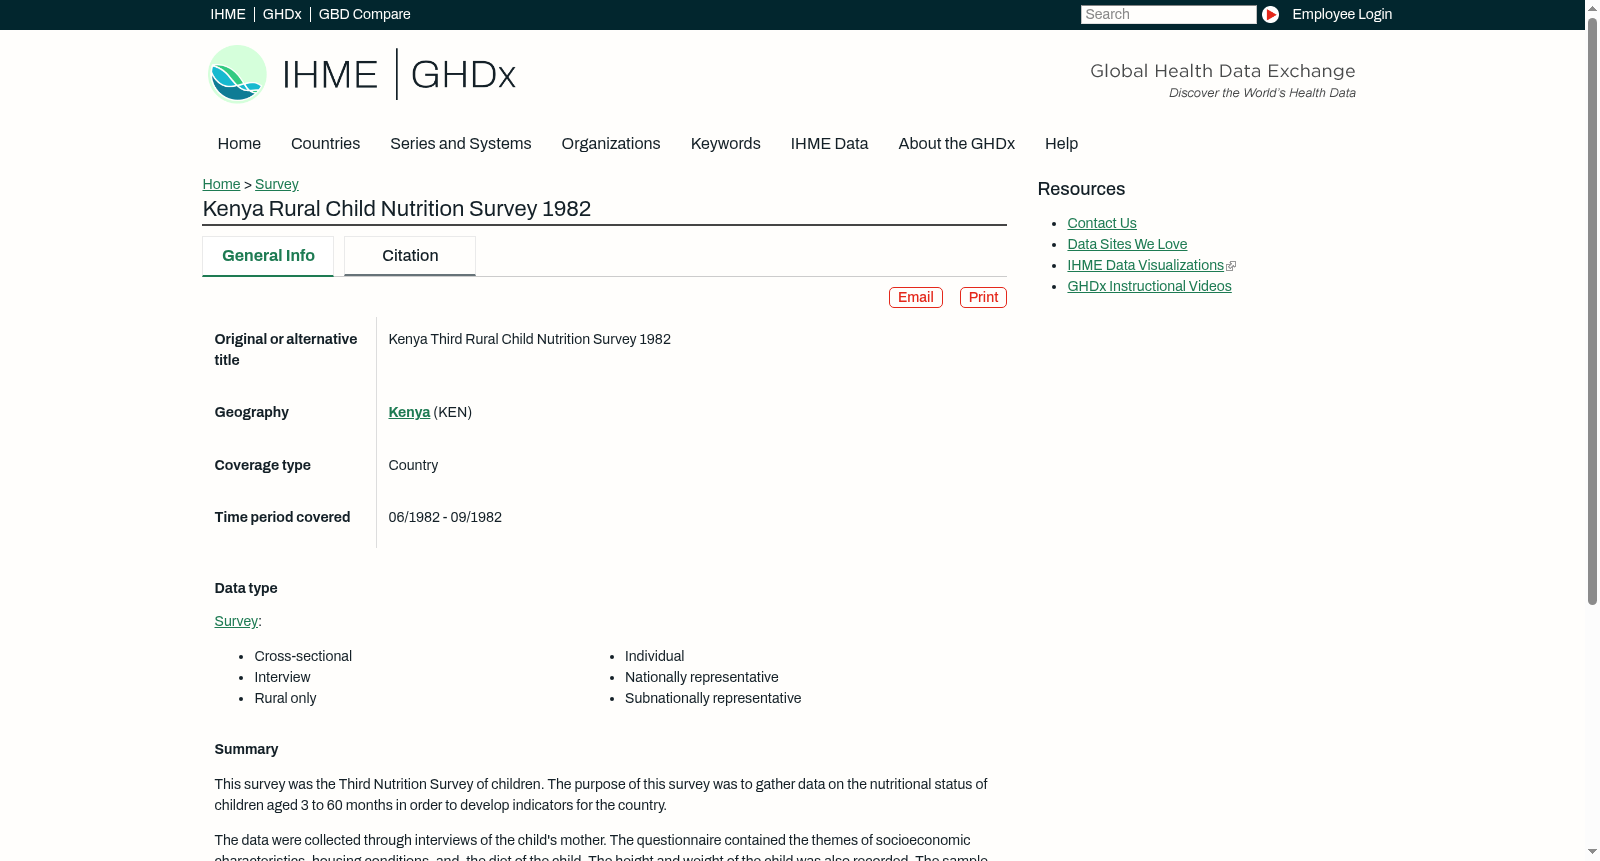Select the General Info tab
1600x861 pixels.
pyautogui.click(x=268, y=256)
